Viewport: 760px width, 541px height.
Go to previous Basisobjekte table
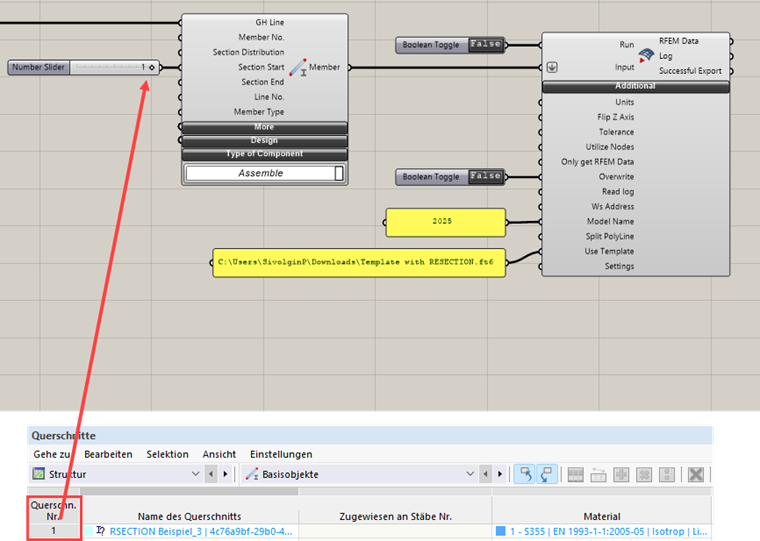(486, 474)
